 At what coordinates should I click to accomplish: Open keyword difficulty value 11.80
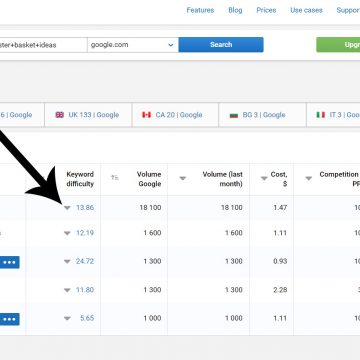85,290
